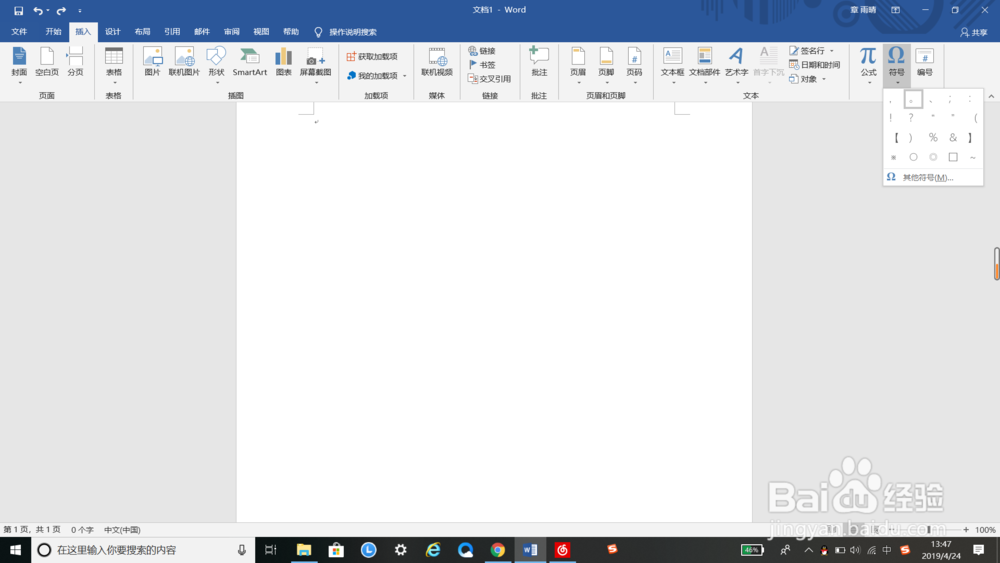Insert an equation (公式)
Screen dimensions: 1000x563
[x=868, y=64]
